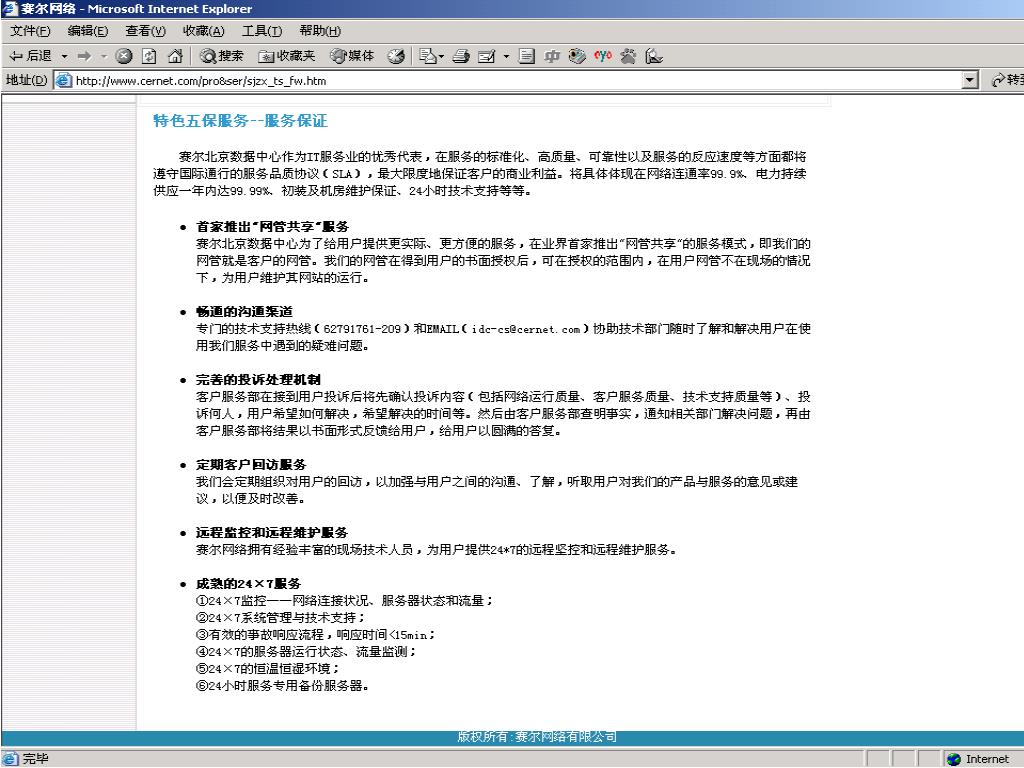
Task: Click the heading 远程监控和远程维护服务
Action: pos(272,532)
